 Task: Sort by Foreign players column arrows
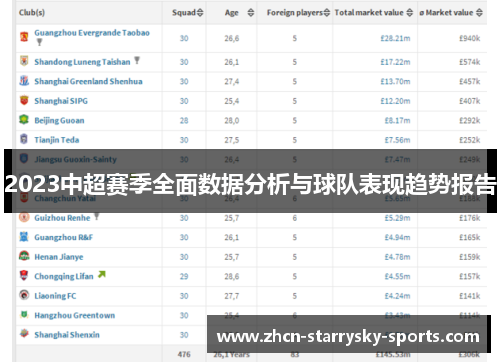tap(327, 13)
